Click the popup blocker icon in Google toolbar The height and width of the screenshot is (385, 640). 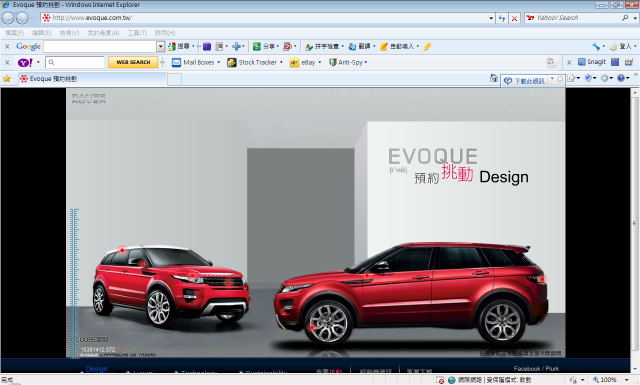click(x=287, y=47)
